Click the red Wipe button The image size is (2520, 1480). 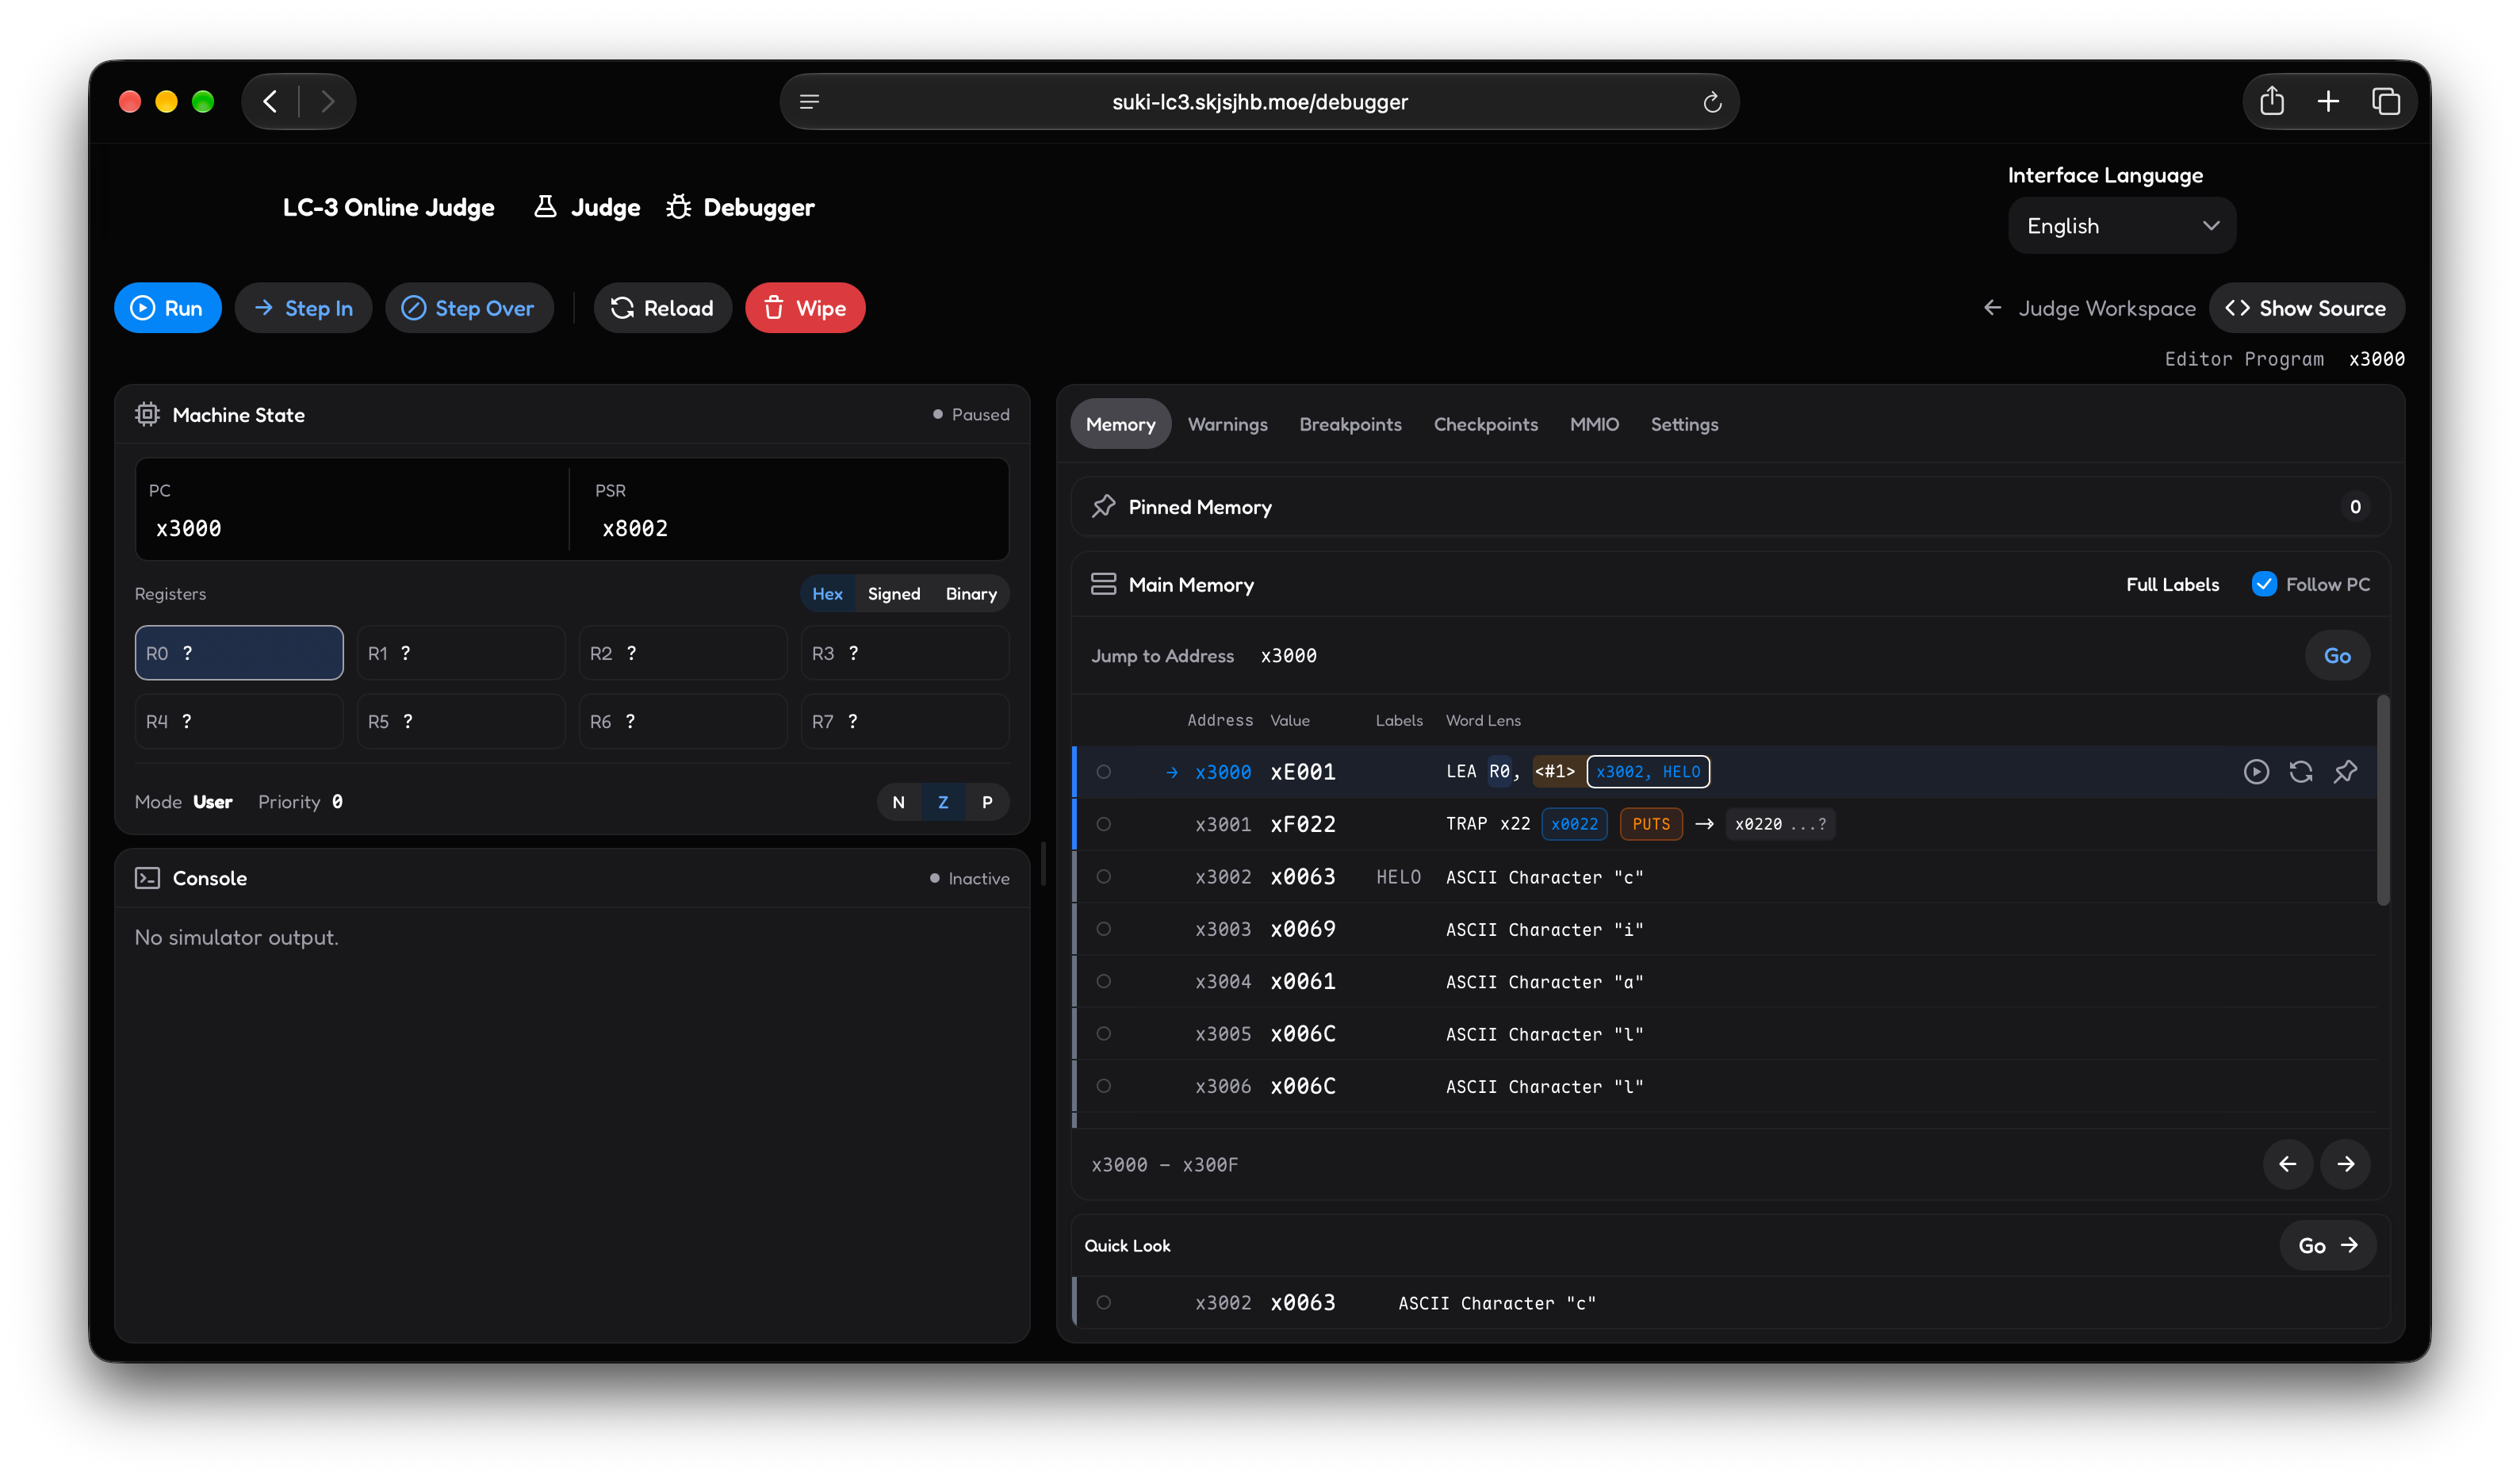click(805, 308)
